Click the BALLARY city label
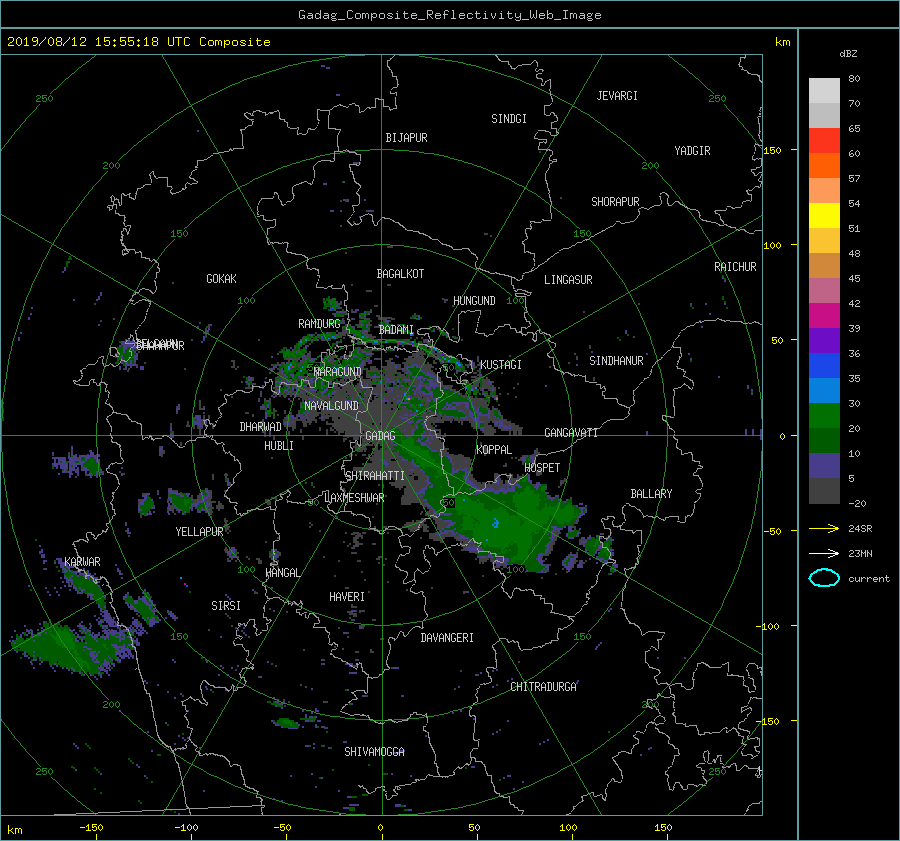Image resolution: width=900 pixels, height=841 pixels. coord(651,494)
